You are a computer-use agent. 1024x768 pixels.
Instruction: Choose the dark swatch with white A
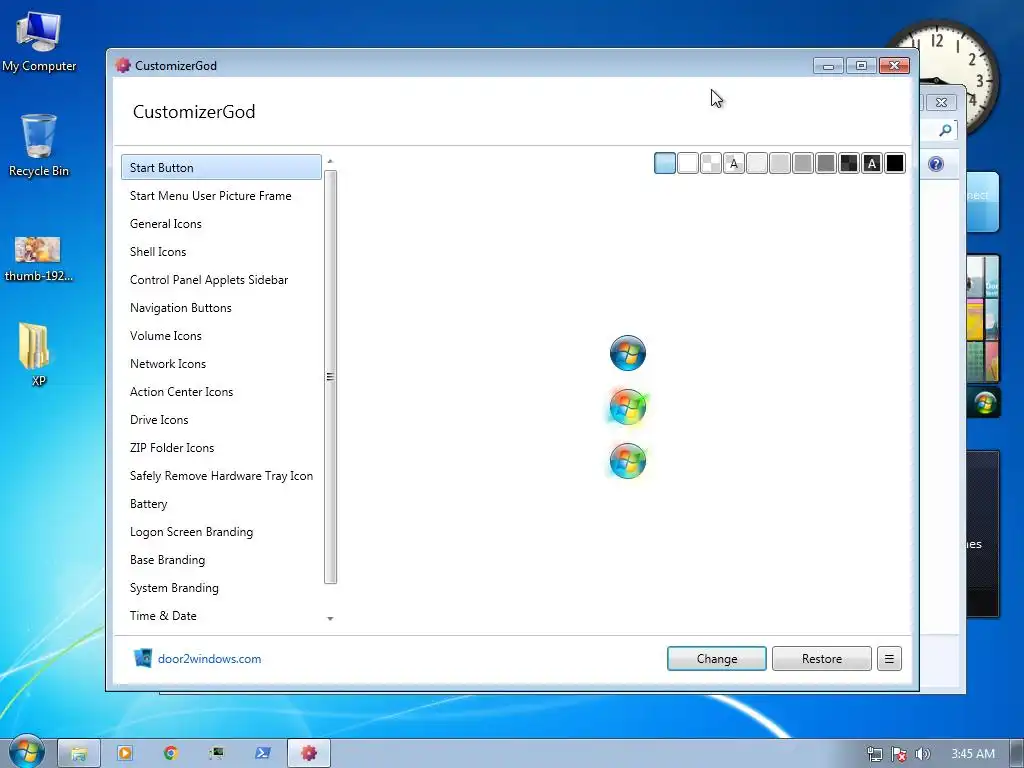[x=872, y=163]
